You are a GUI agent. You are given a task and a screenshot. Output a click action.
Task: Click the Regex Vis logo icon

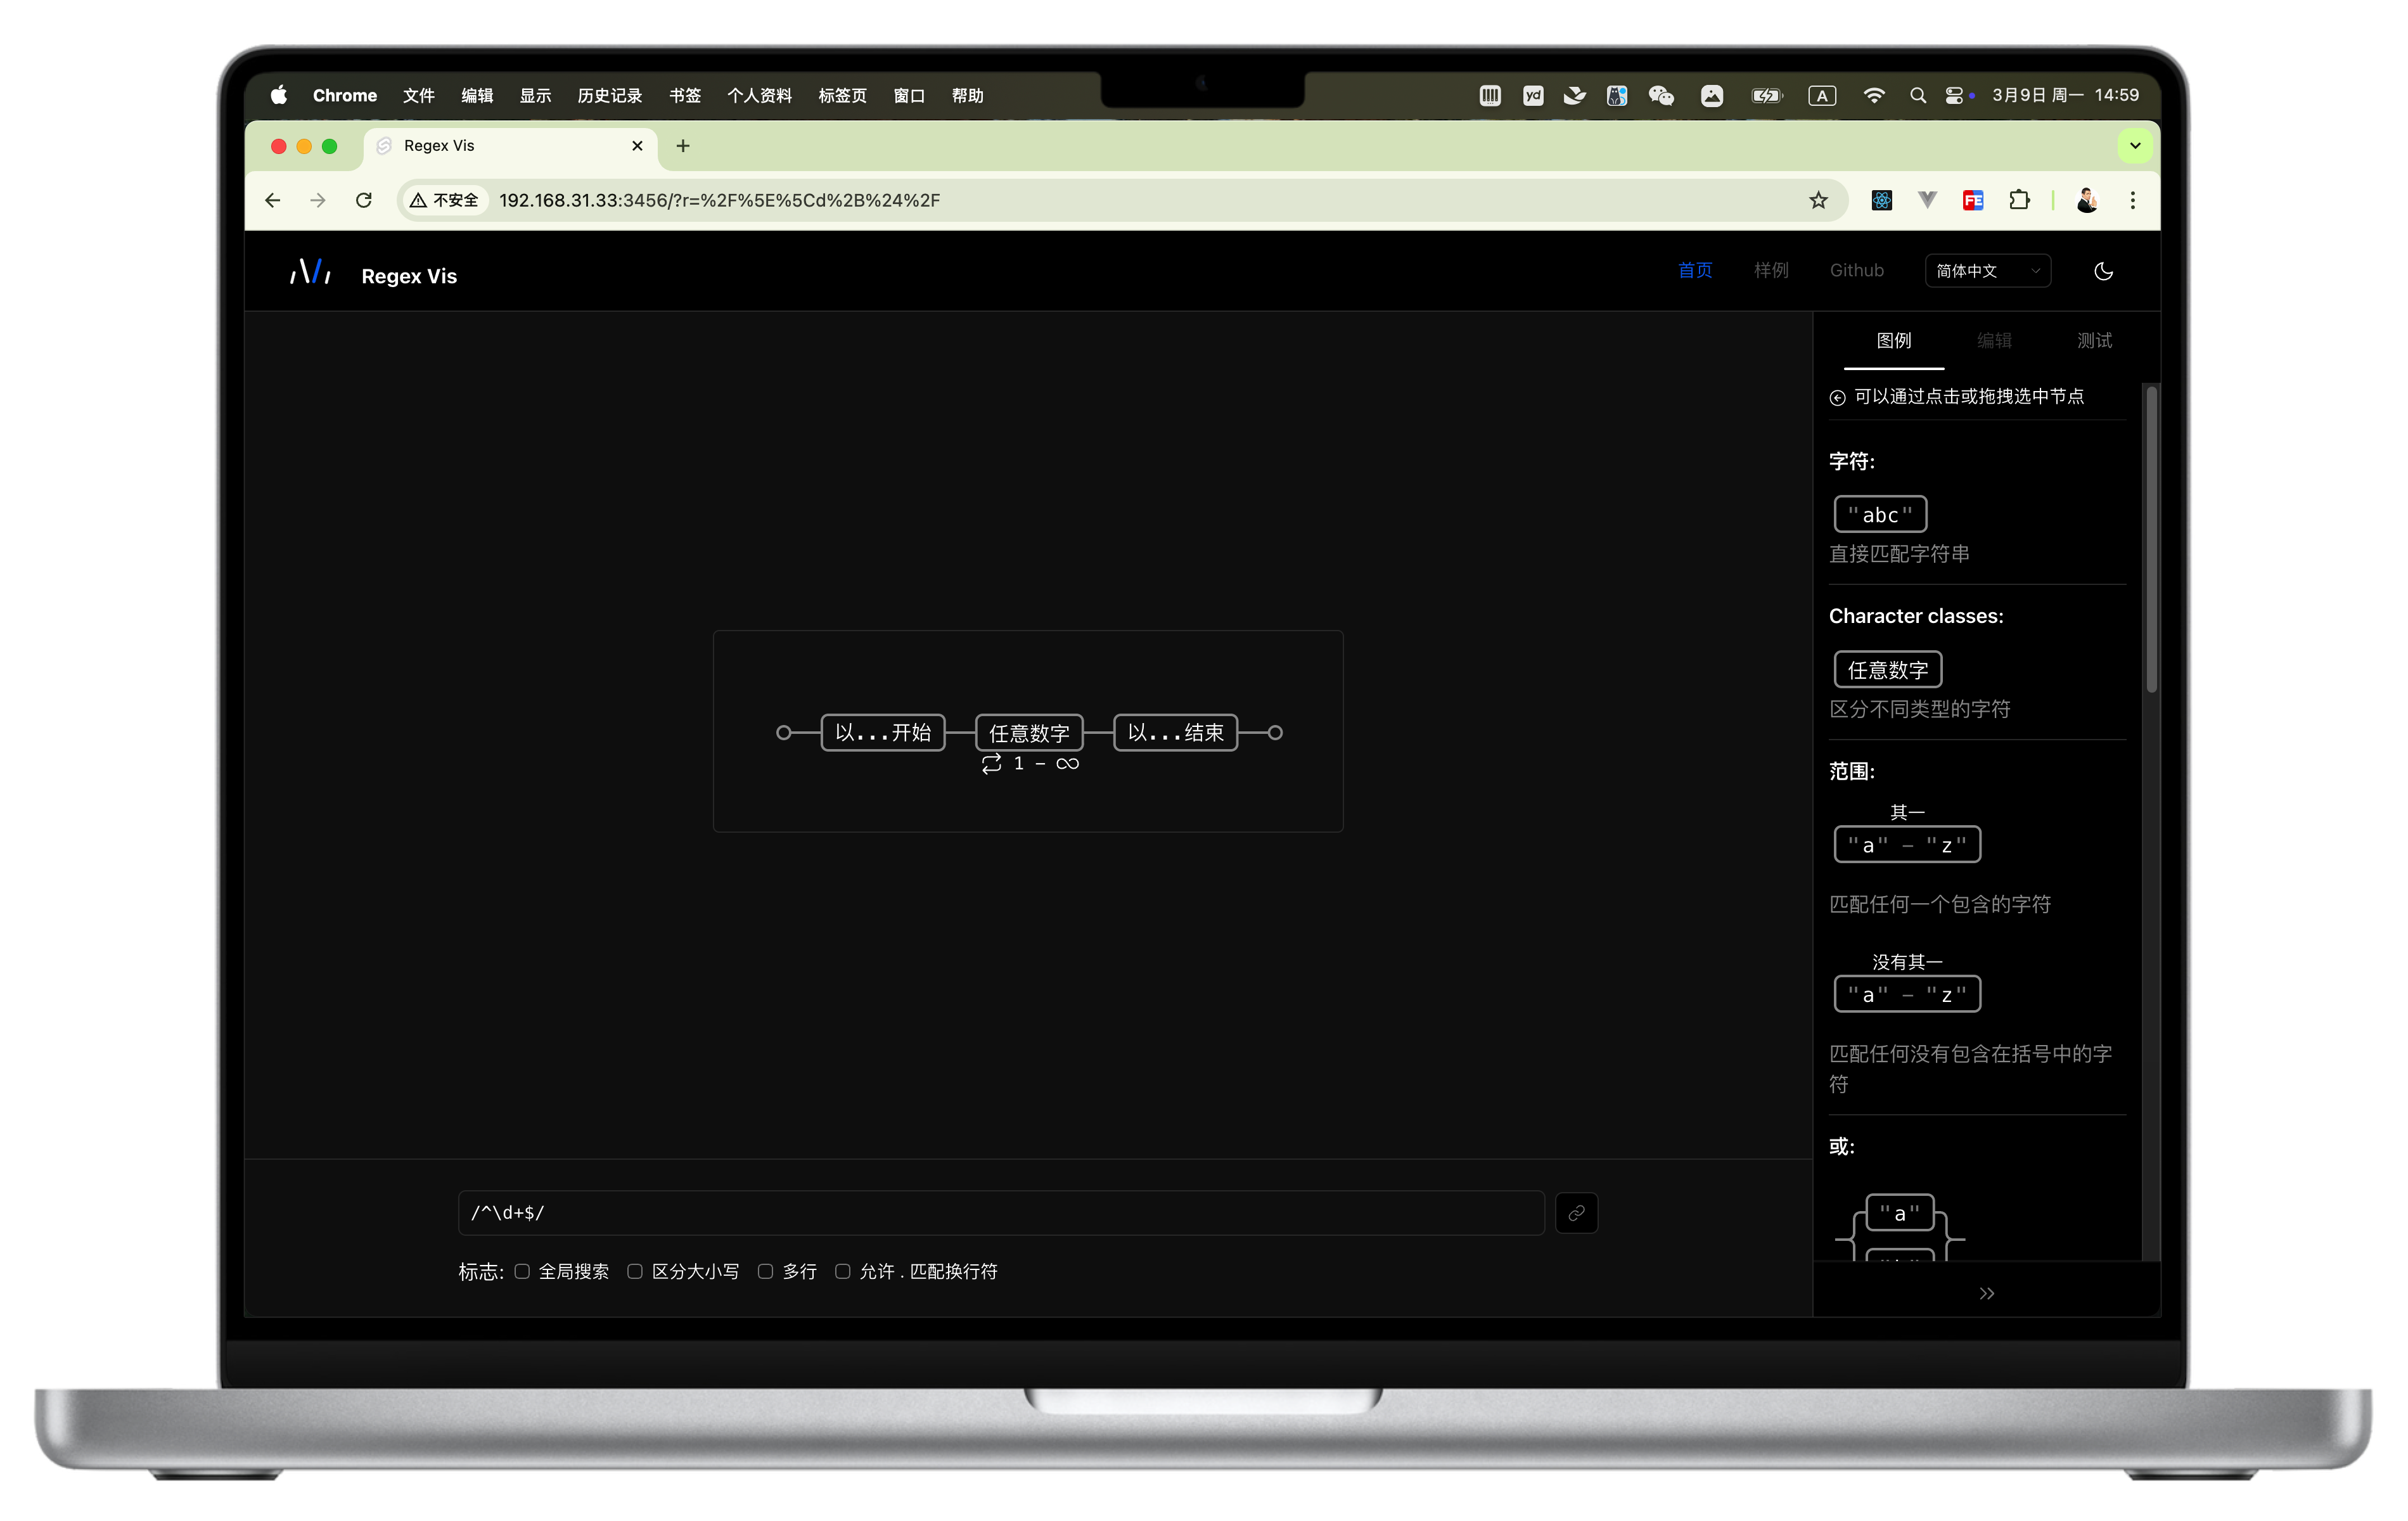point(310,272)
